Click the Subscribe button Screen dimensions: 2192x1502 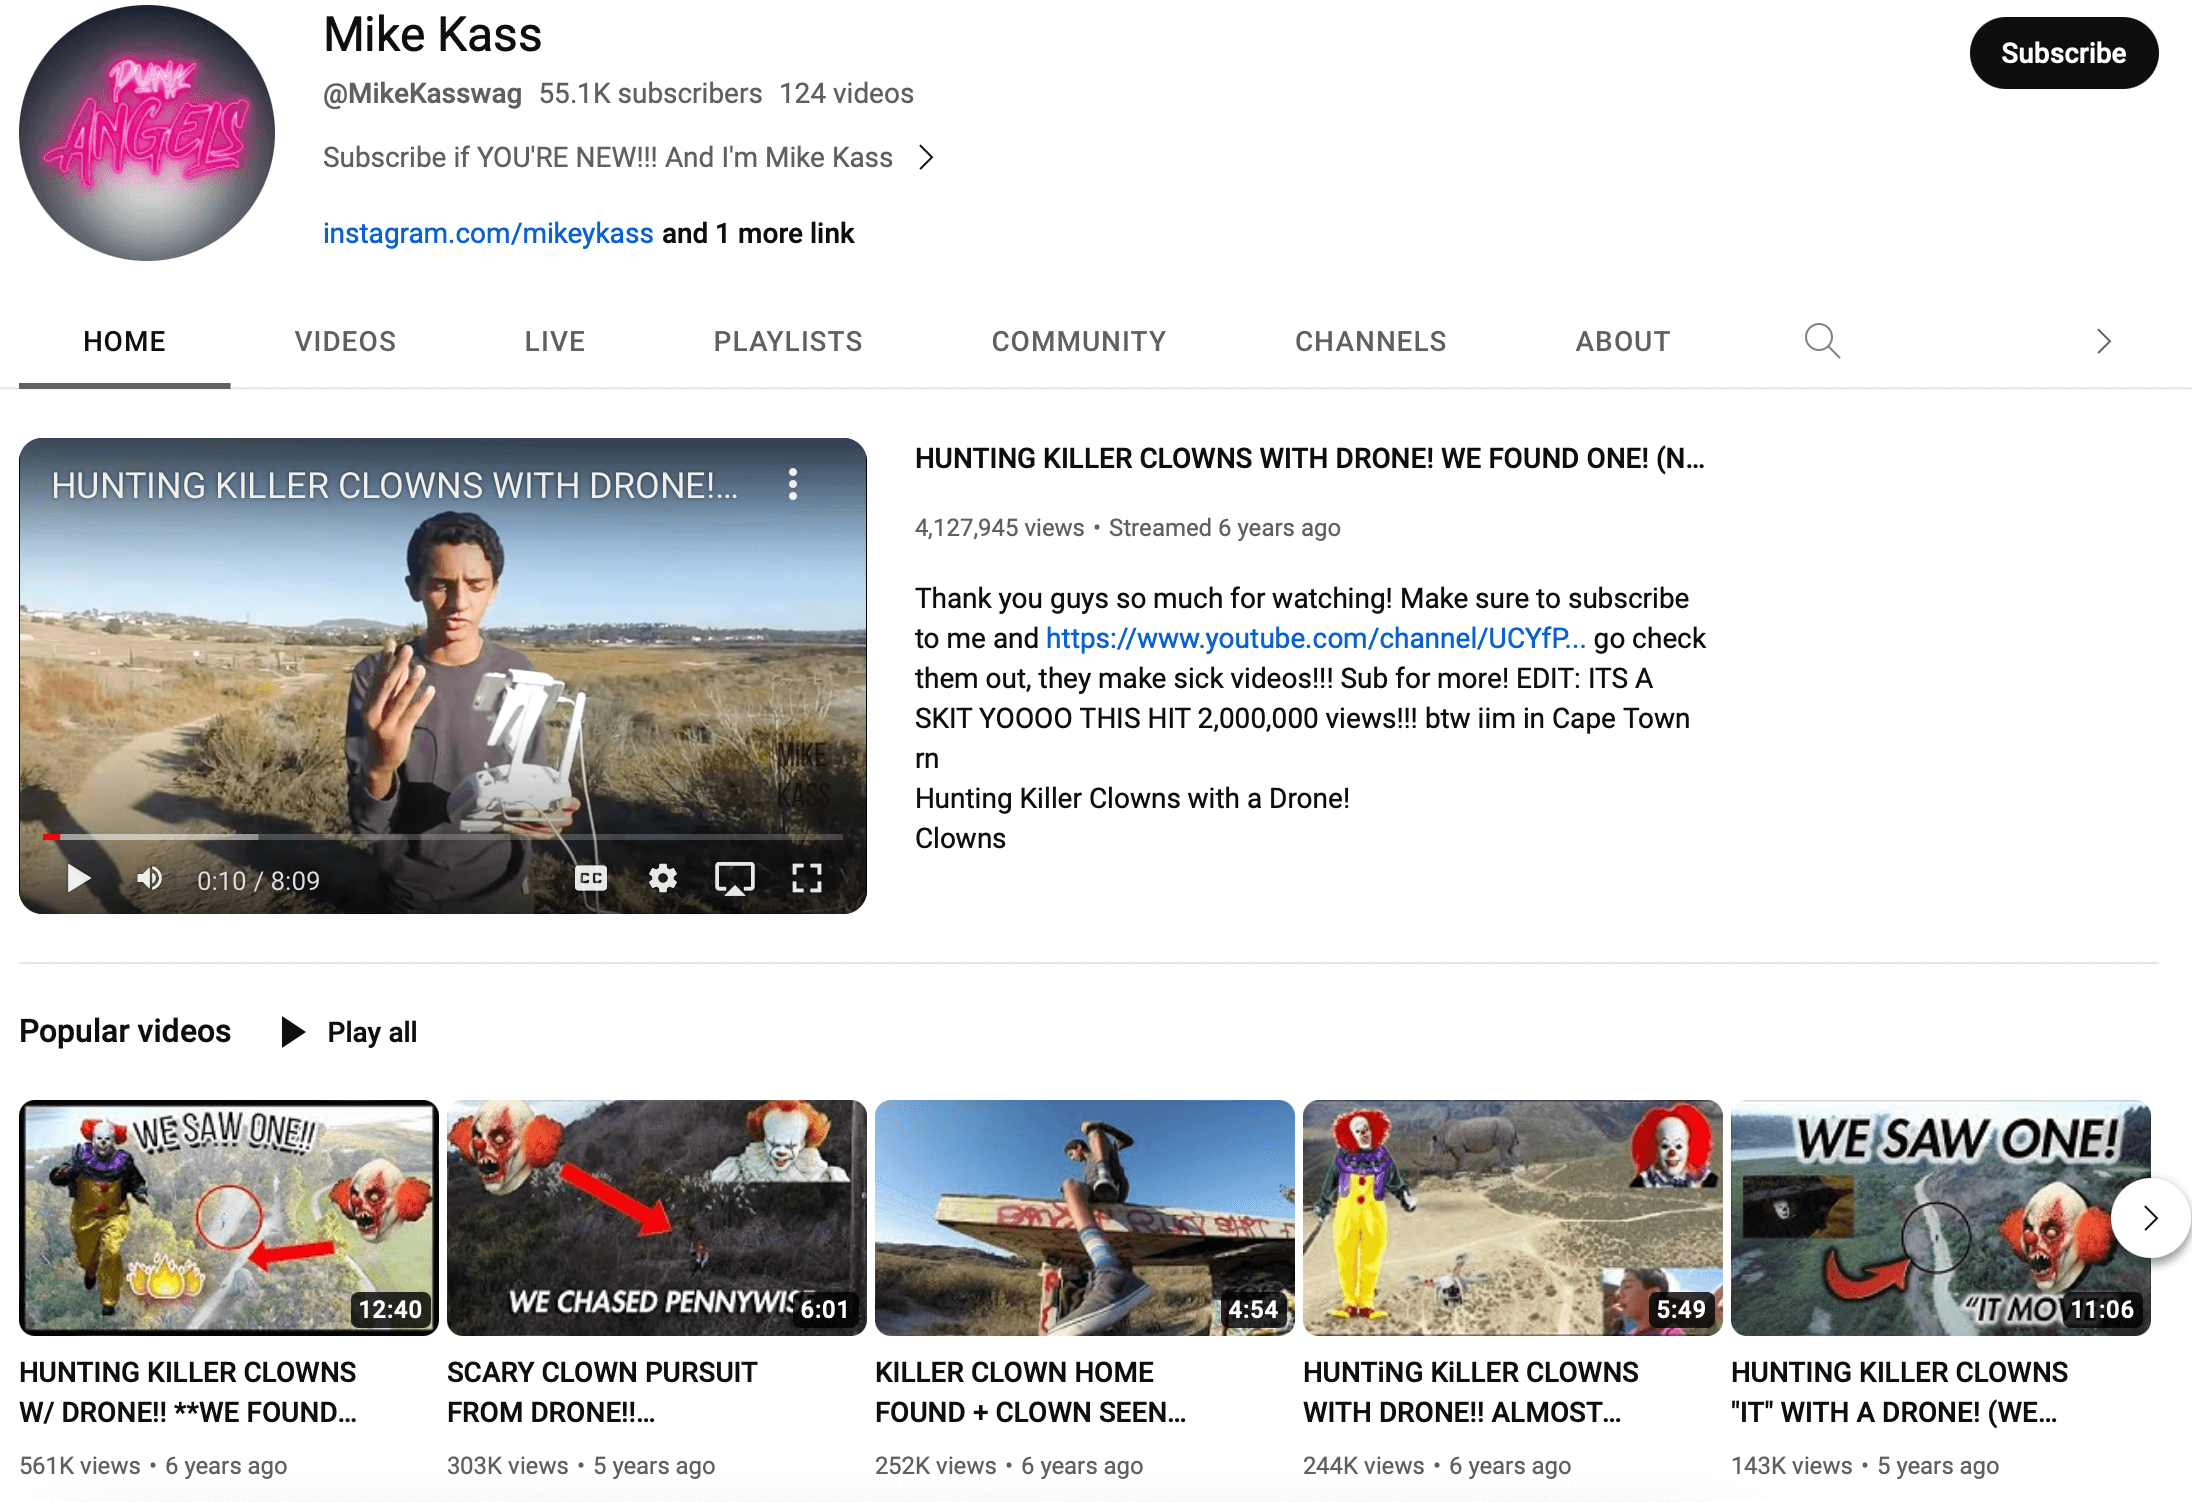click(2063, 53)
